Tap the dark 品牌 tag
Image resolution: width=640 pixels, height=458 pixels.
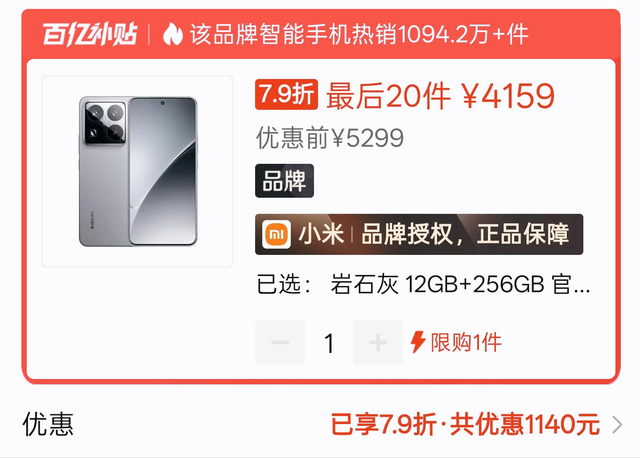coord(284,181)
